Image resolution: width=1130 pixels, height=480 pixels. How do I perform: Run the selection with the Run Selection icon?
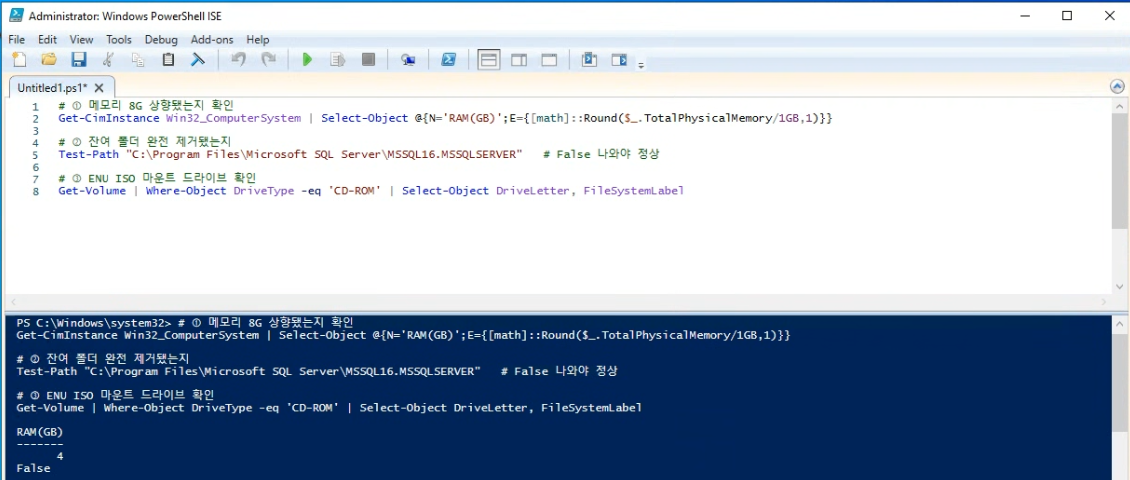click(x=337, y=60)
